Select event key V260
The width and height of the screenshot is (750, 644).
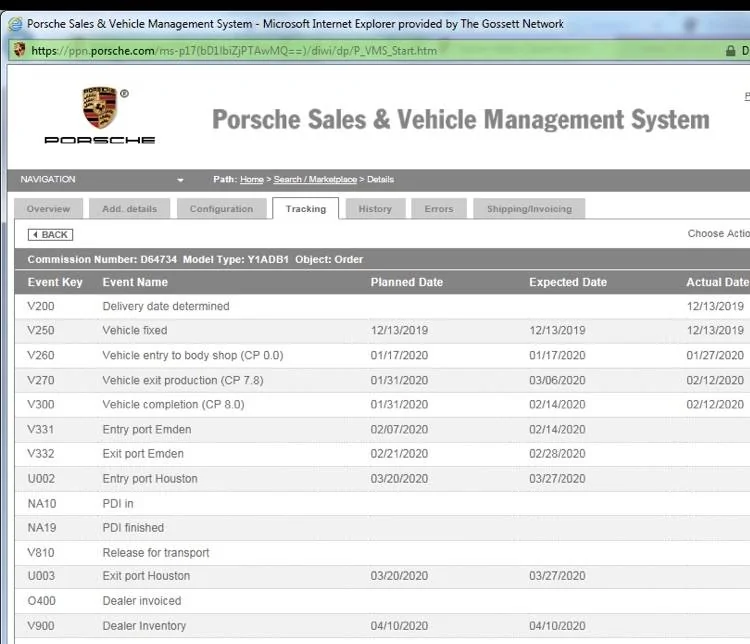point(41,355)
